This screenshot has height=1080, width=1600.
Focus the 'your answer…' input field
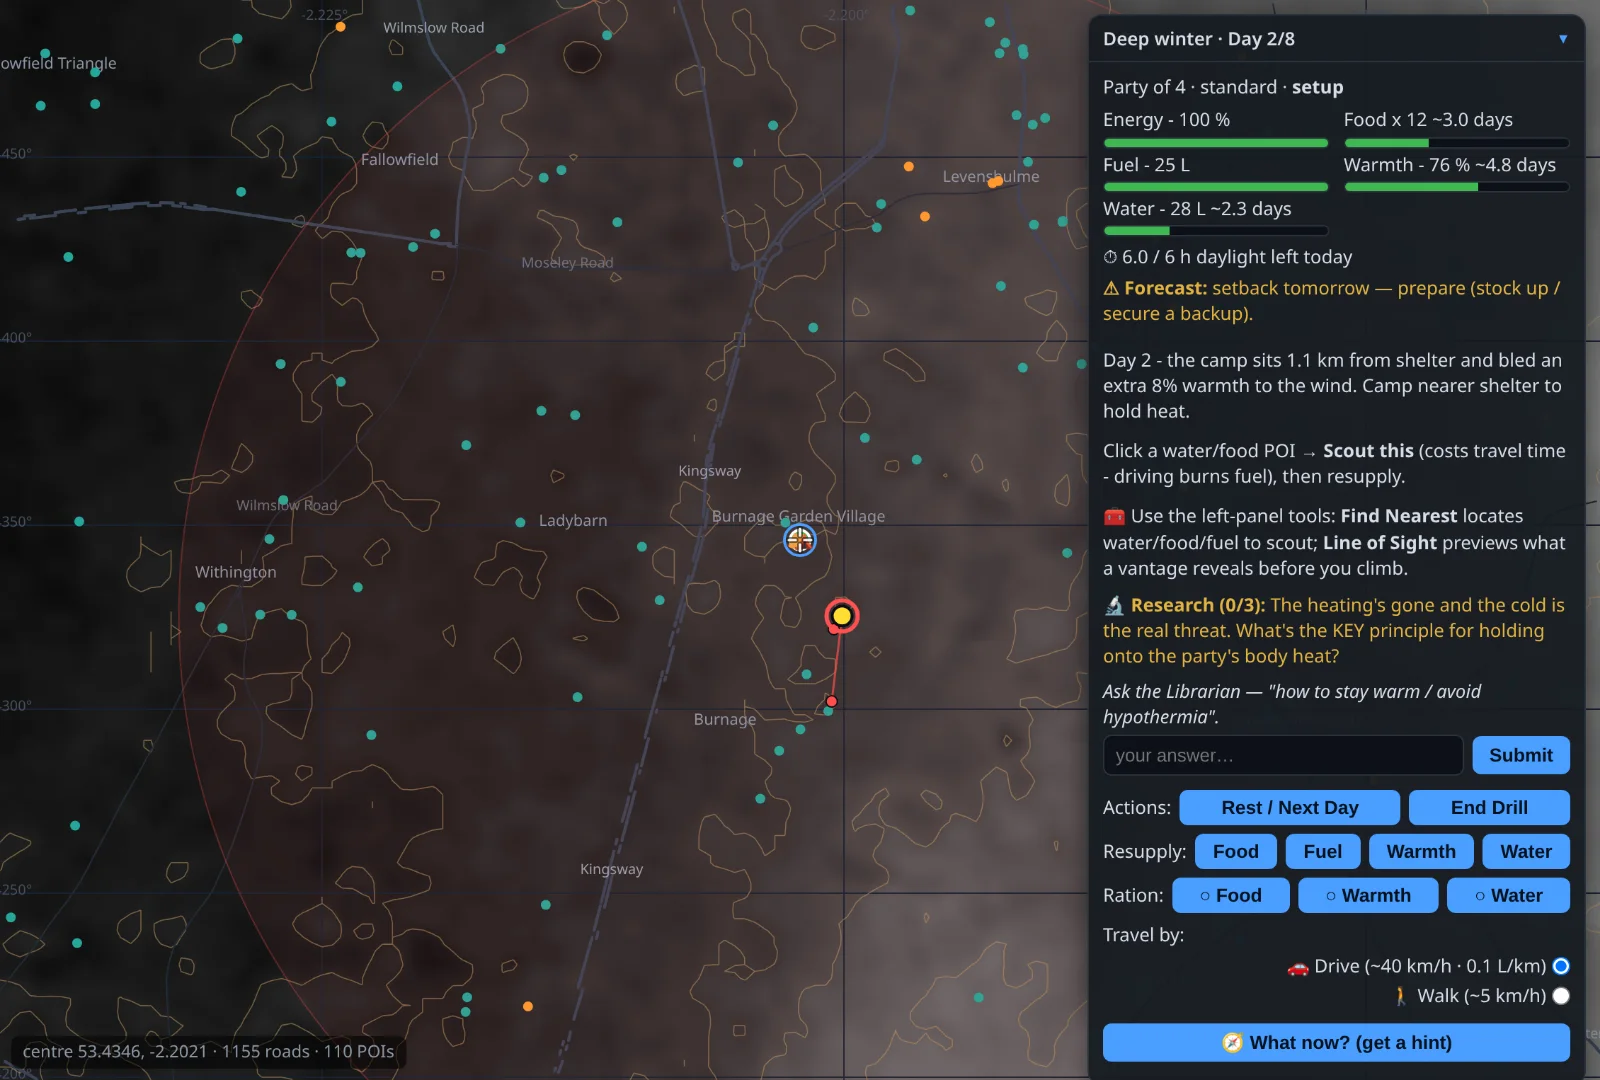coord(1283,756)
